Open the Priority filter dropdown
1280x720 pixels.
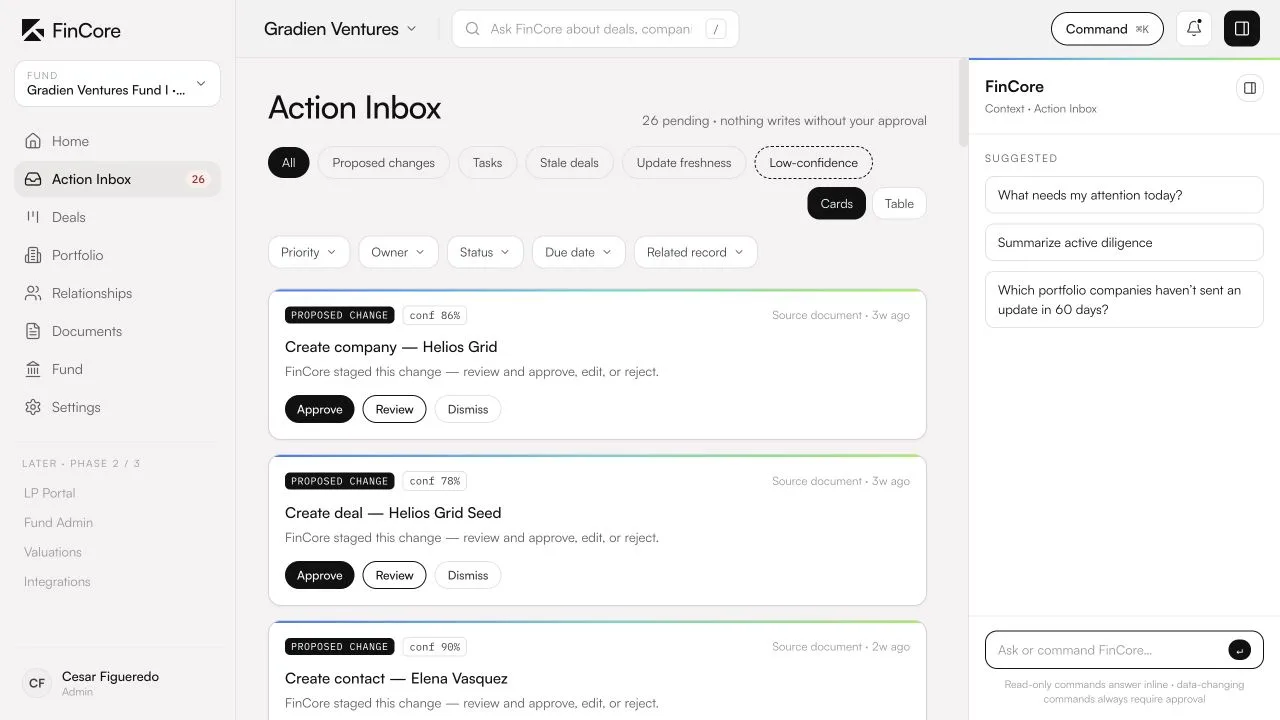[309, 252]
